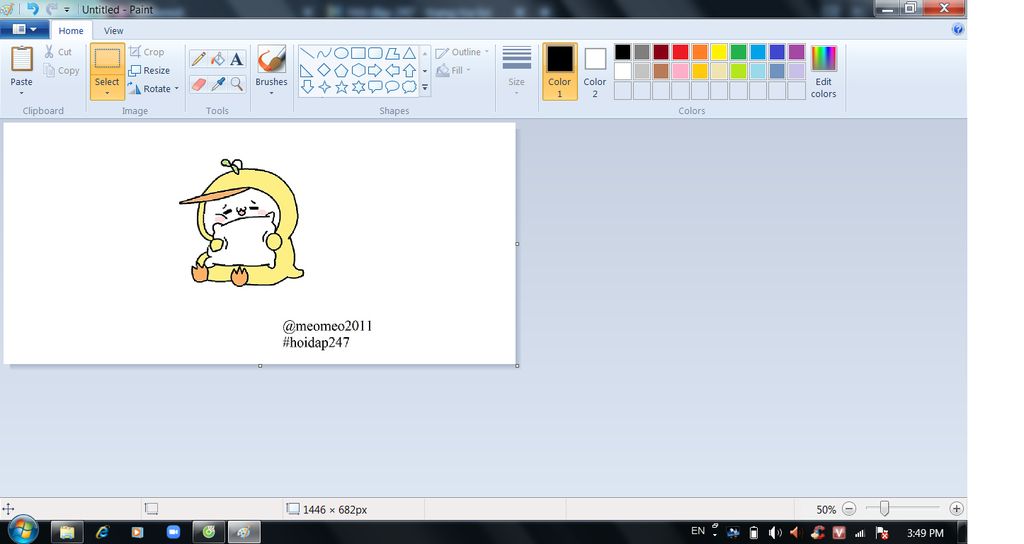Click the Undo arrow in title bar
This screenshot has height=544, width=1024.
[32, 9]
